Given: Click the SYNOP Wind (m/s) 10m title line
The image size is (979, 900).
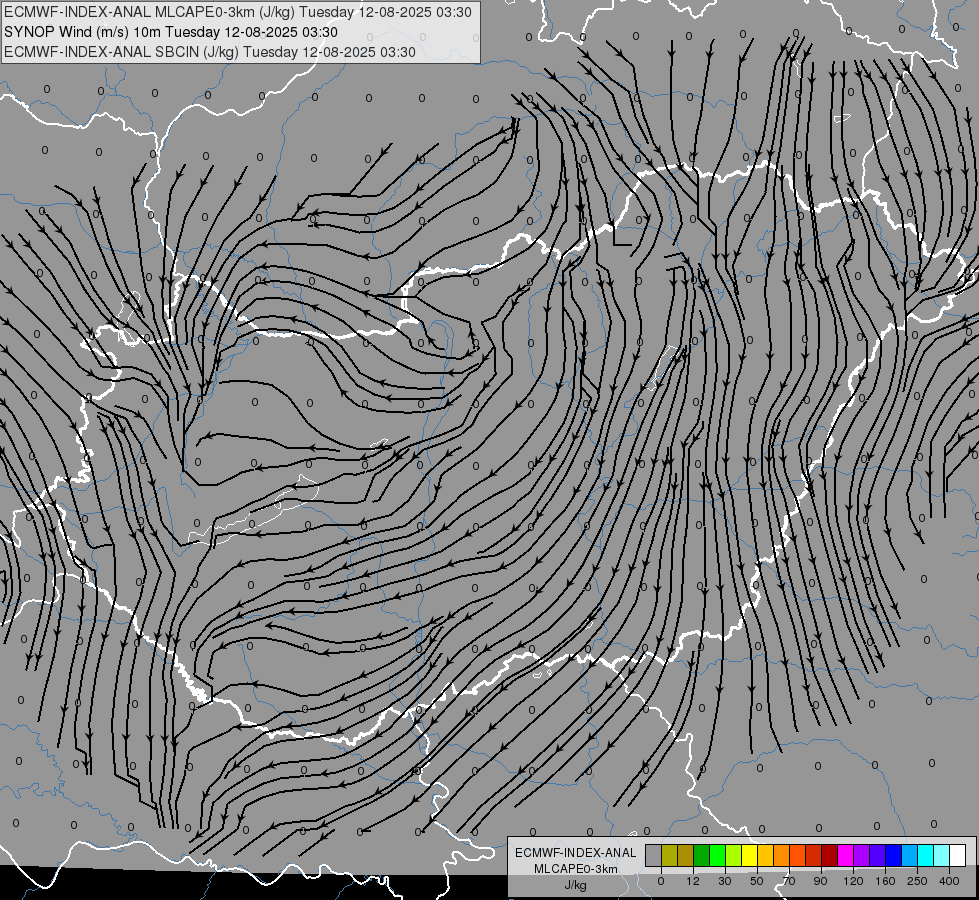Looking at the screenshot, I should coord(170,32).
